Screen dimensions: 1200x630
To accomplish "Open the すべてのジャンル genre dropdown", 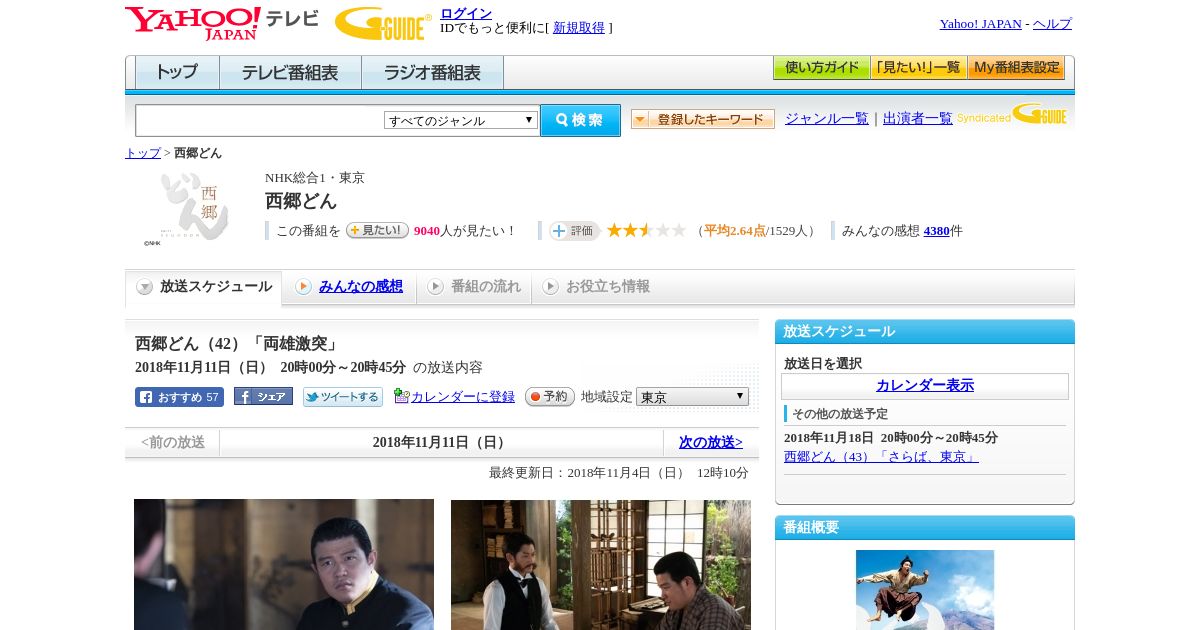I will [461, 120].
